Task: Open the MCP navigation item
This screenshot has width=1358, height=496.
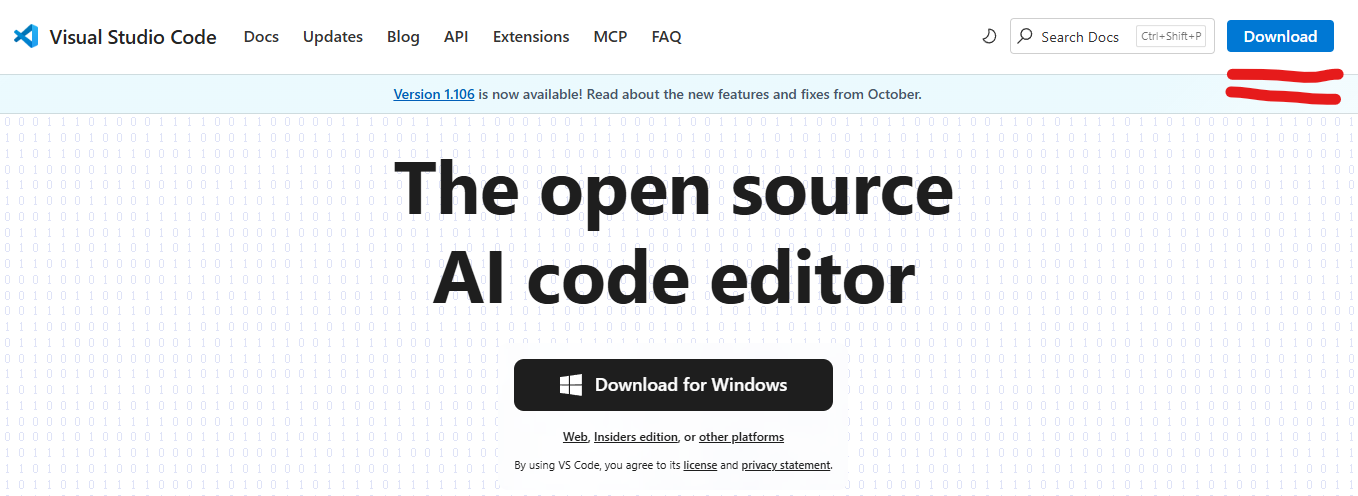Action: pyautogui.click(x=610, y=36)
